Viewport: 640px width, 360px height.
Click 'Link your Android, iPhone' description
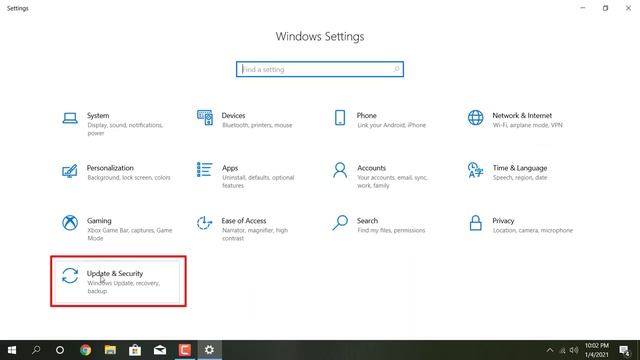point(391,125)
